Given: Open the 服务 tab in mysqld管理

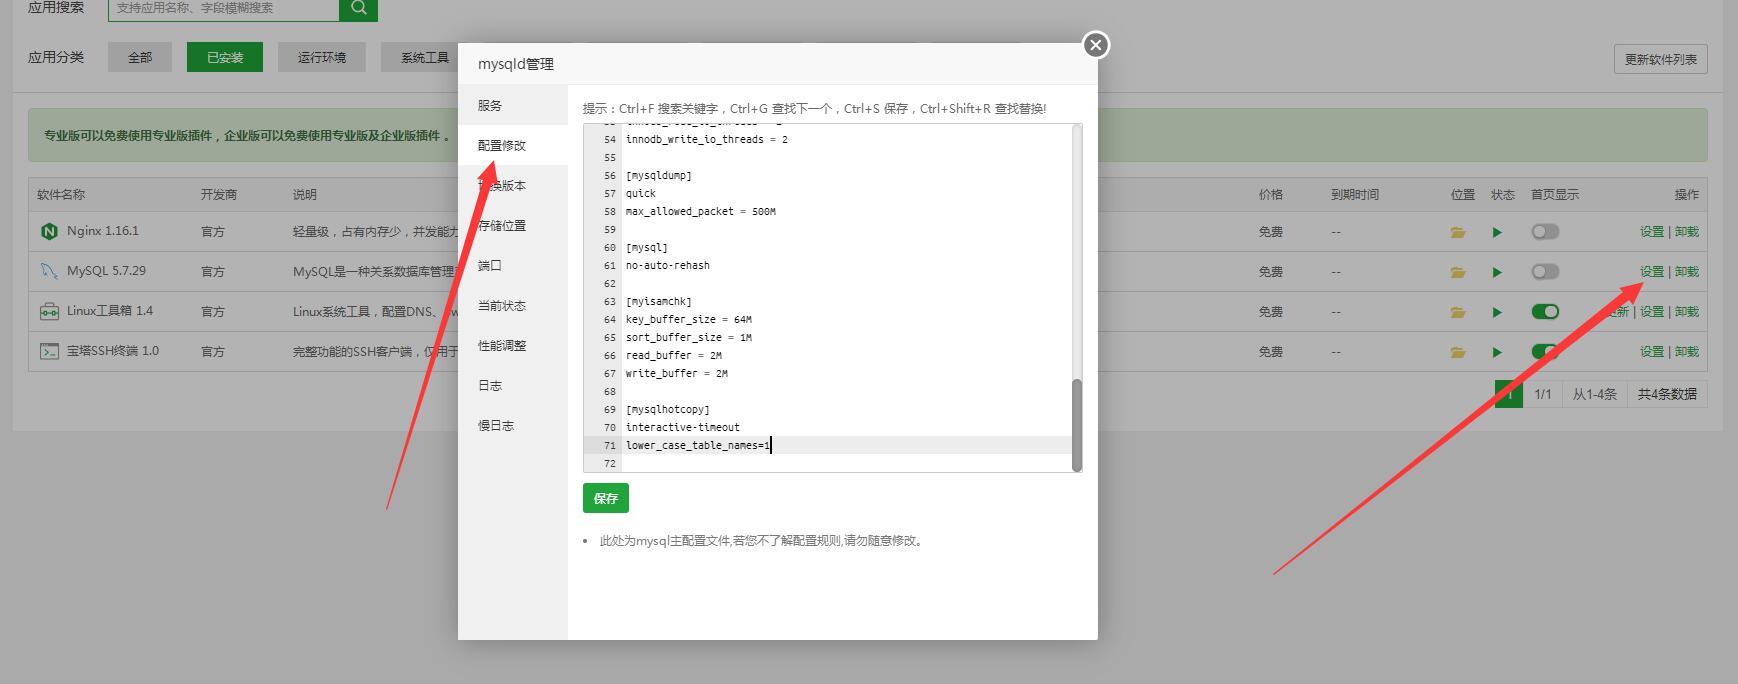Looking at the screenshot, I should tap(490, 105).
